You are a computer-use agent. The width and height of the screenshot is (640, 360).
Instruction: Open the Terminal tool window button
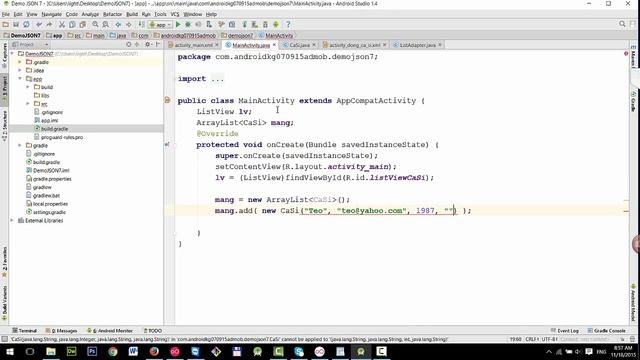(x=24, y=331)
